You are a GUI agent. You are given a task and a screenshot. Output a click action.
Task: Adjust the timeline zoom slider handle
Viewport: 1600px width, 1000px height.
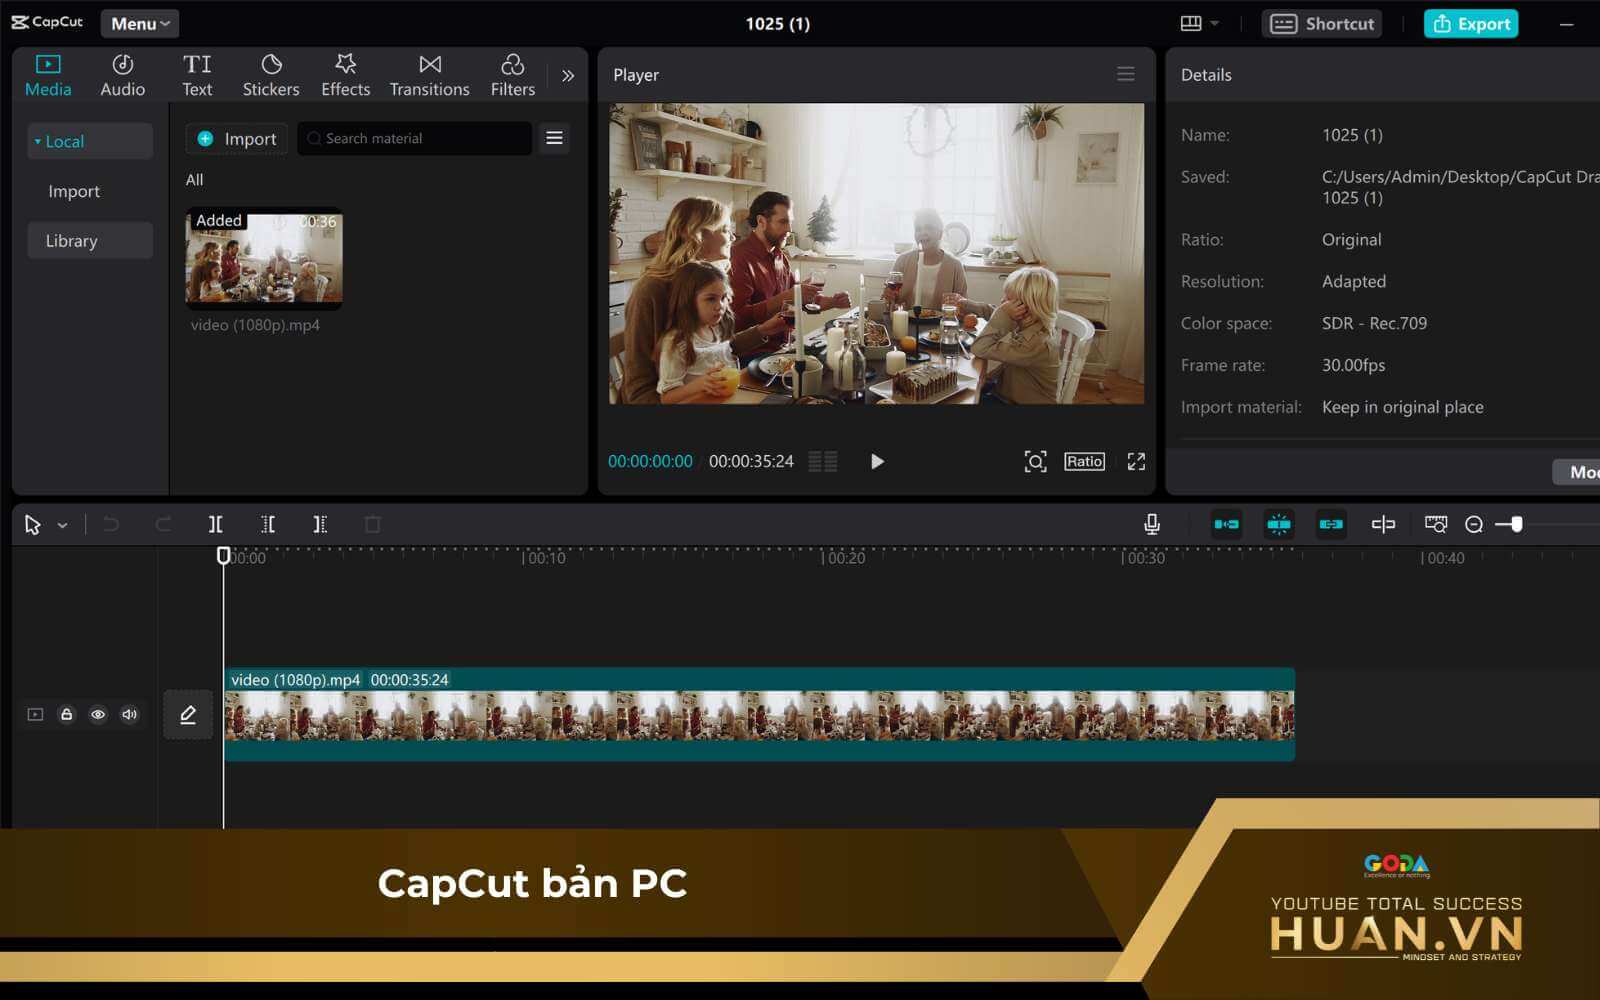1516,525
